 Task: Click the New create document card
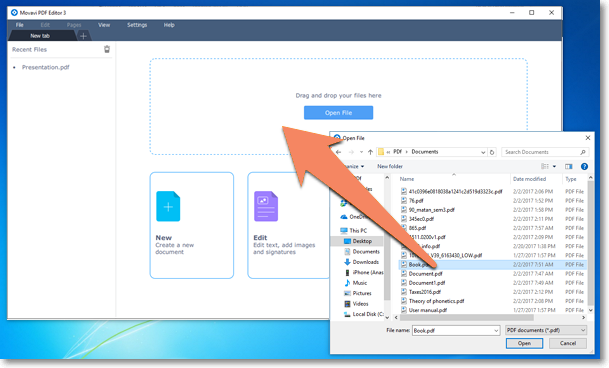point(192,225)
